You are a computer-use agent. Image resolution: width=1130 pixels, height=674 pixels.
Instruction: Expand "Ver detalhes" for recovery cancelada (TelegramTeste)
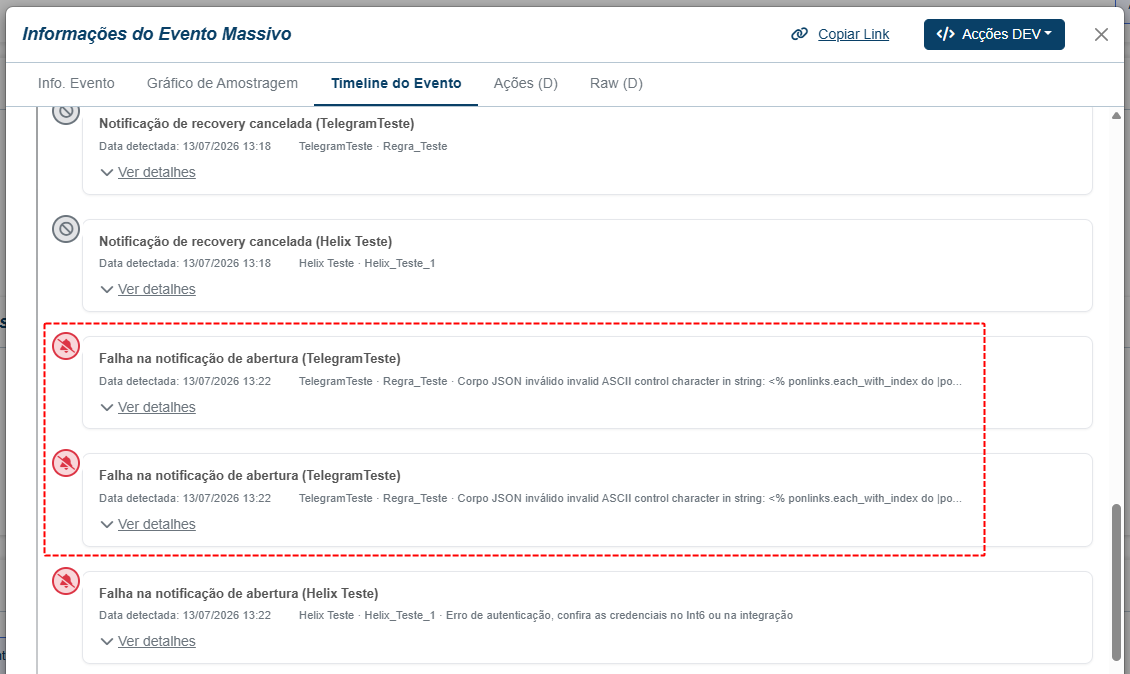[148, 172]
